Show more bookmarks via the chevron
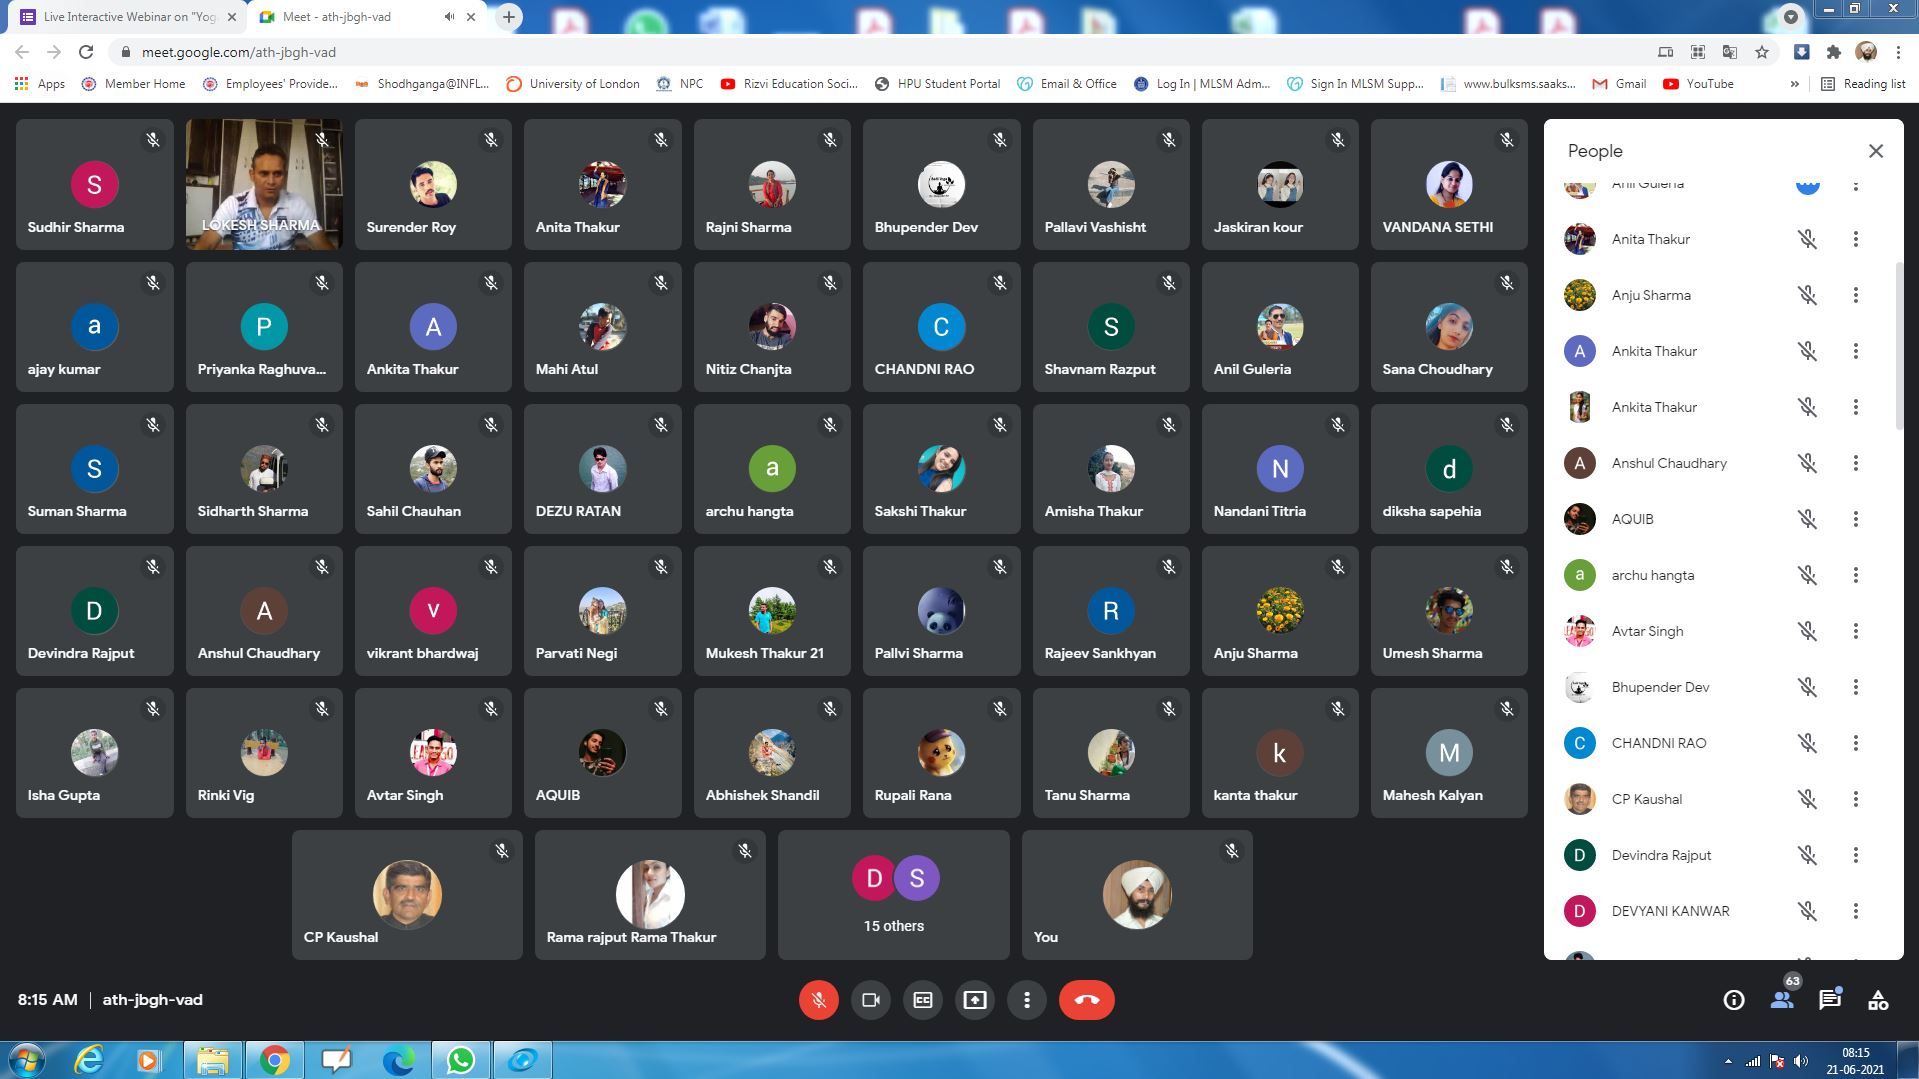The width and height of the screenshot is (1919, 1079). [1794, 84]
